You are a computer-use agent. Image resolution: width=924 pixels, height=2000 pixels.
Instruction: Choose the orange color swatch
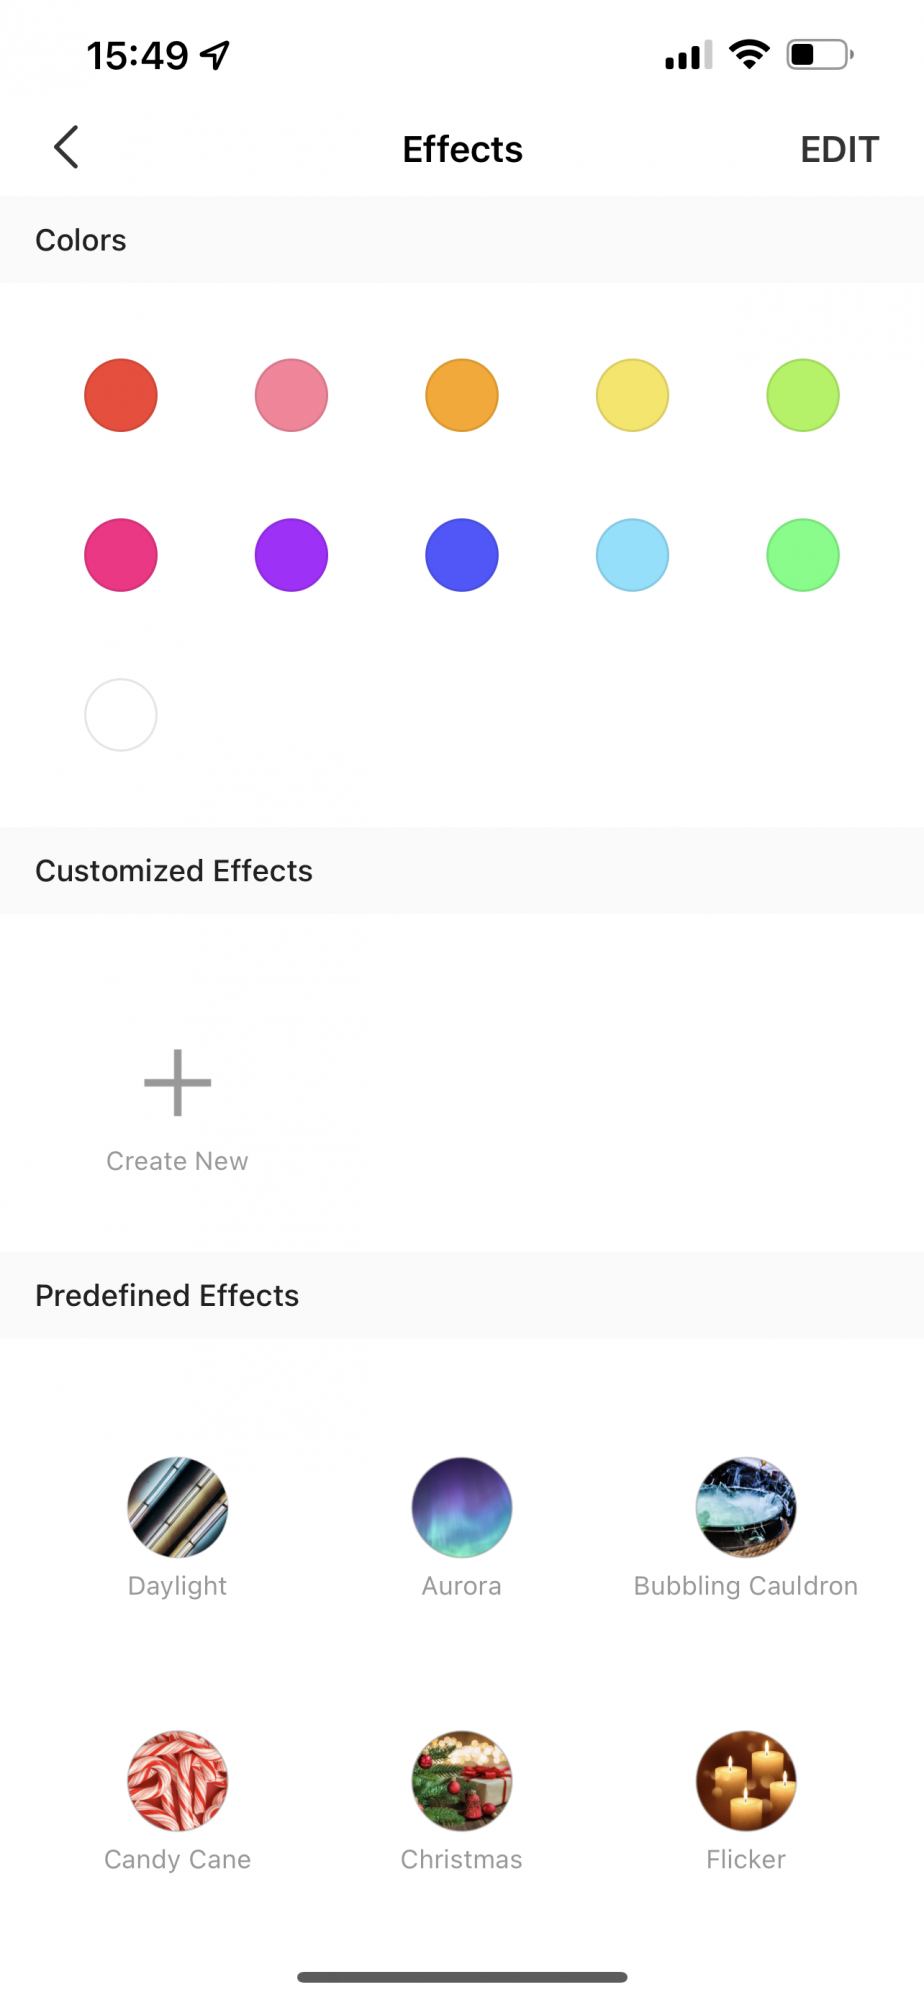click(x=462, y=395)
